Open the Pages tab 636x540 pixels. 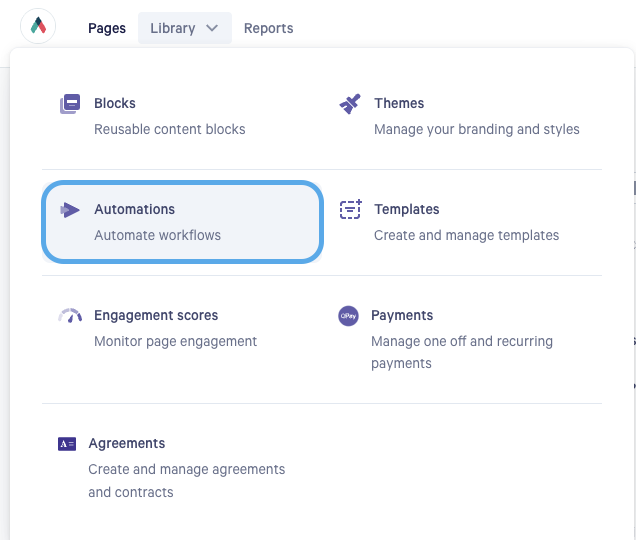(x=107, y=28)
